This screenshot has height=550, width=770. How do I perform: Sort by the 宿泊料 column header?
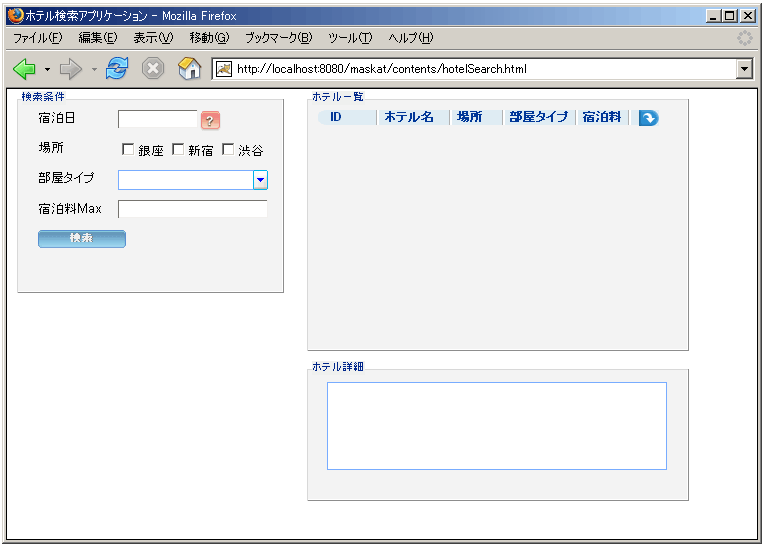point(602,117)
